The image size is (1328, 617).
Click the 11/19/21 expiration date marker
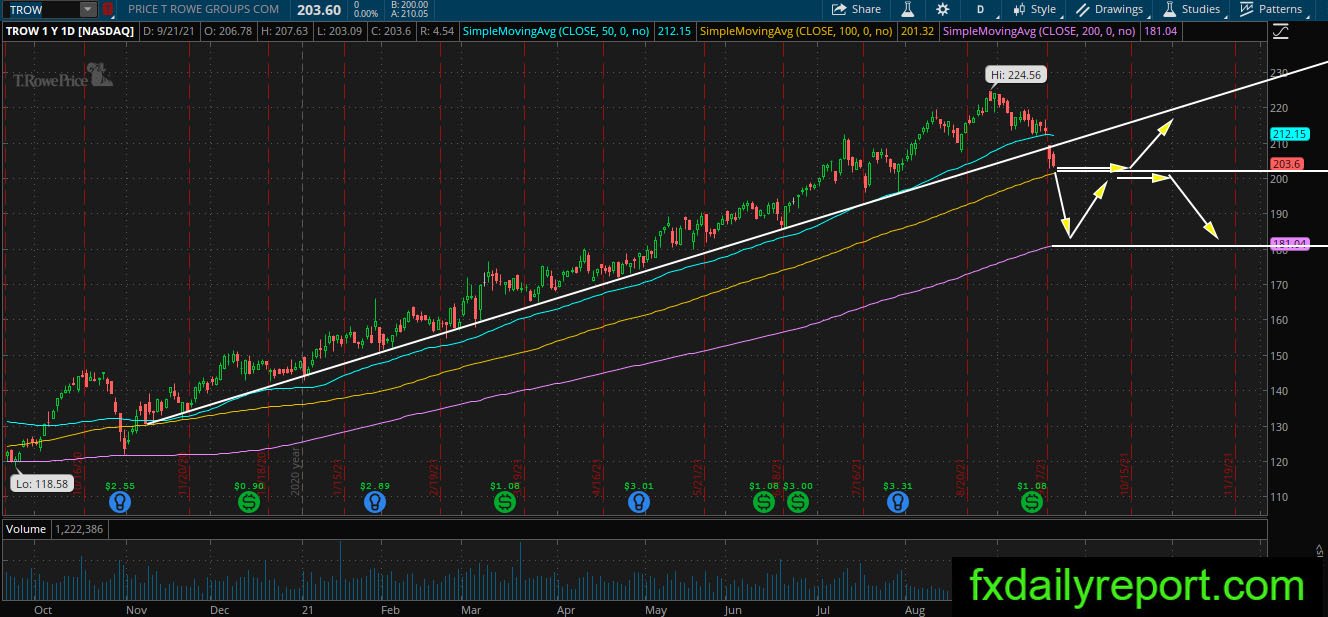1231,473
